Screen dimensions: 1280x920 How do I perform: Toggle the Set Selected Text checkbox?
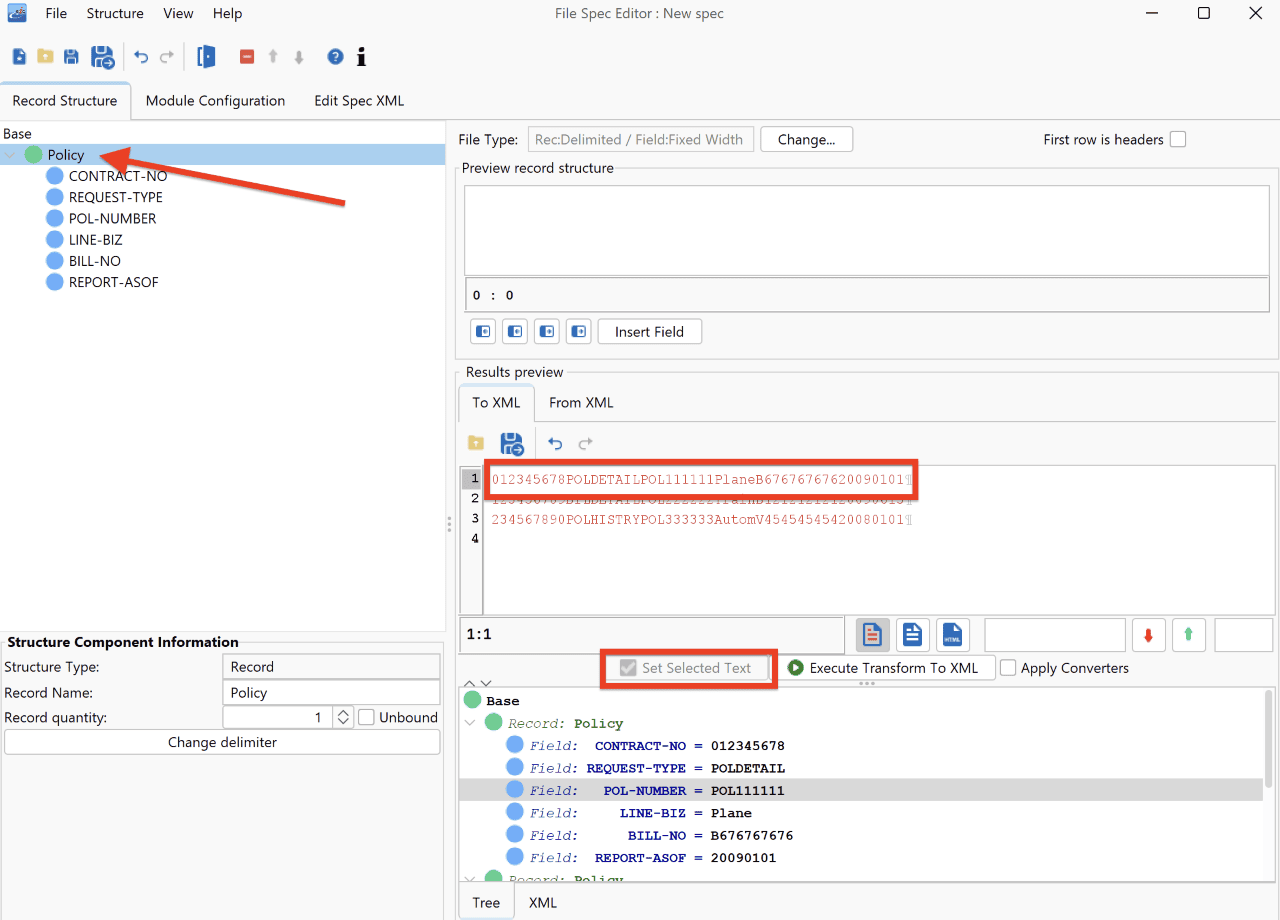pyautogui.click(x=628, y=668)
